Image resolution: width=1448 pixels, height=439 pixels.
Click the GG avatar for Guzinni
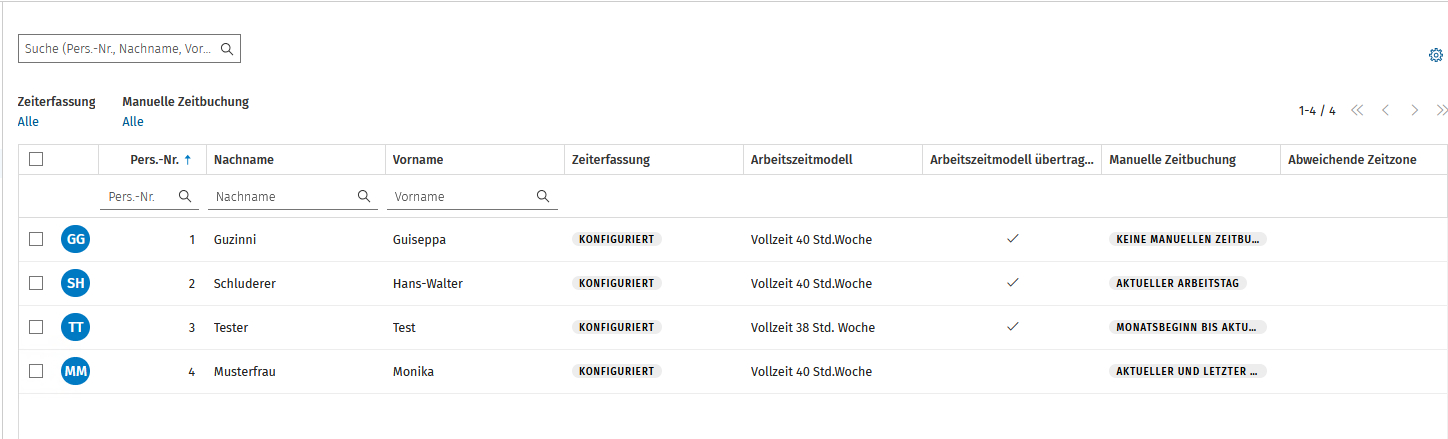(x=76, y=239)
